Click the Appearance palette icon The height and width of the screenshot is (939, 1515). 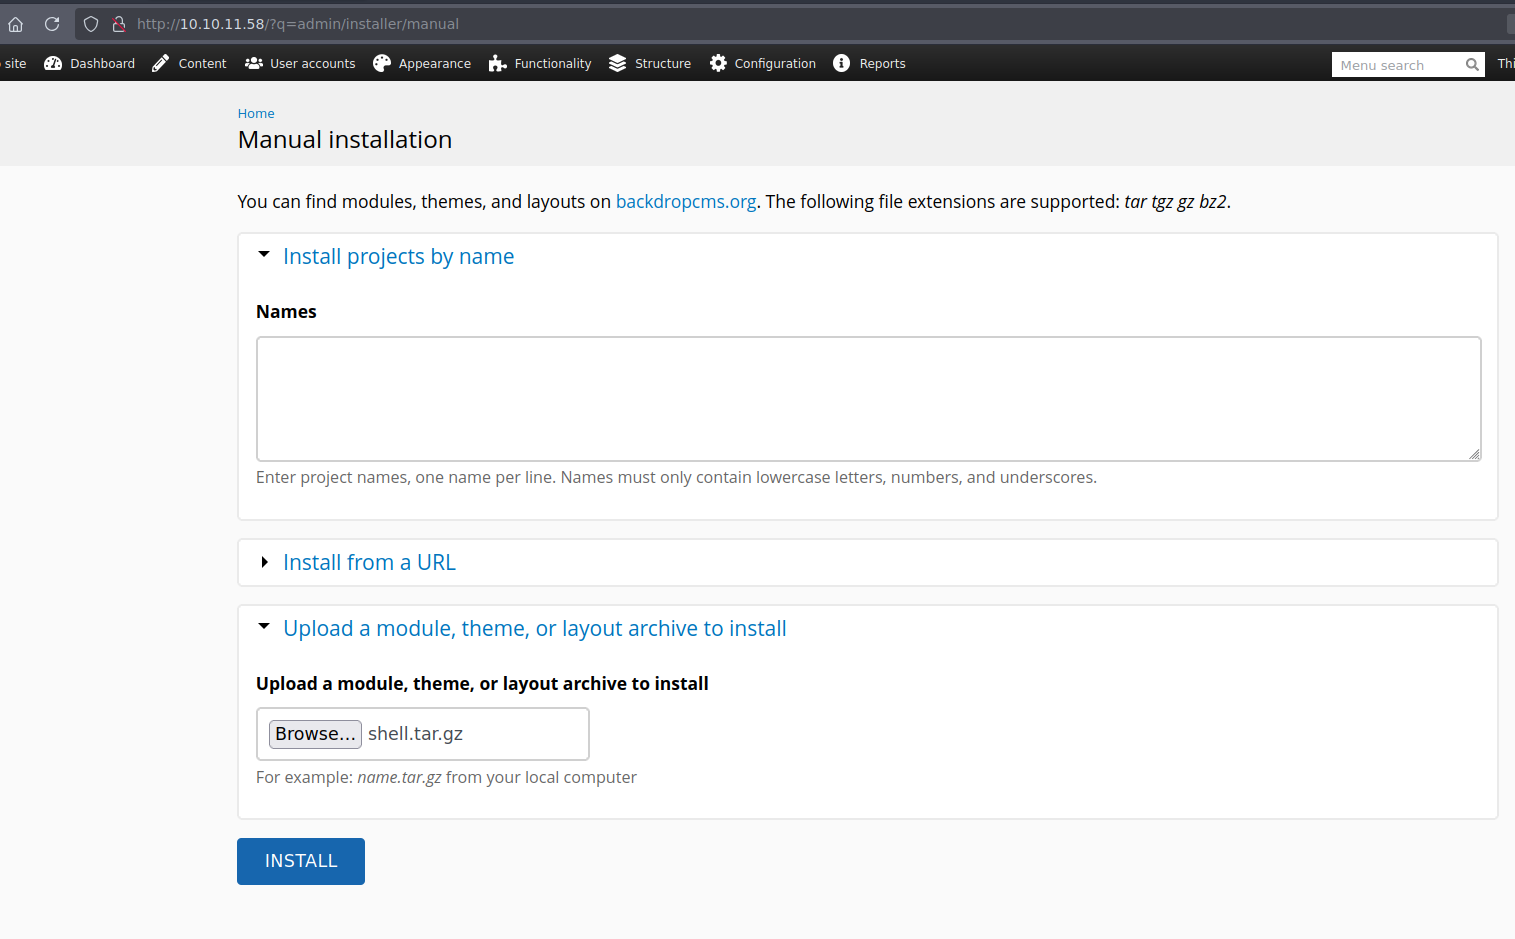(x=382, y=63)
